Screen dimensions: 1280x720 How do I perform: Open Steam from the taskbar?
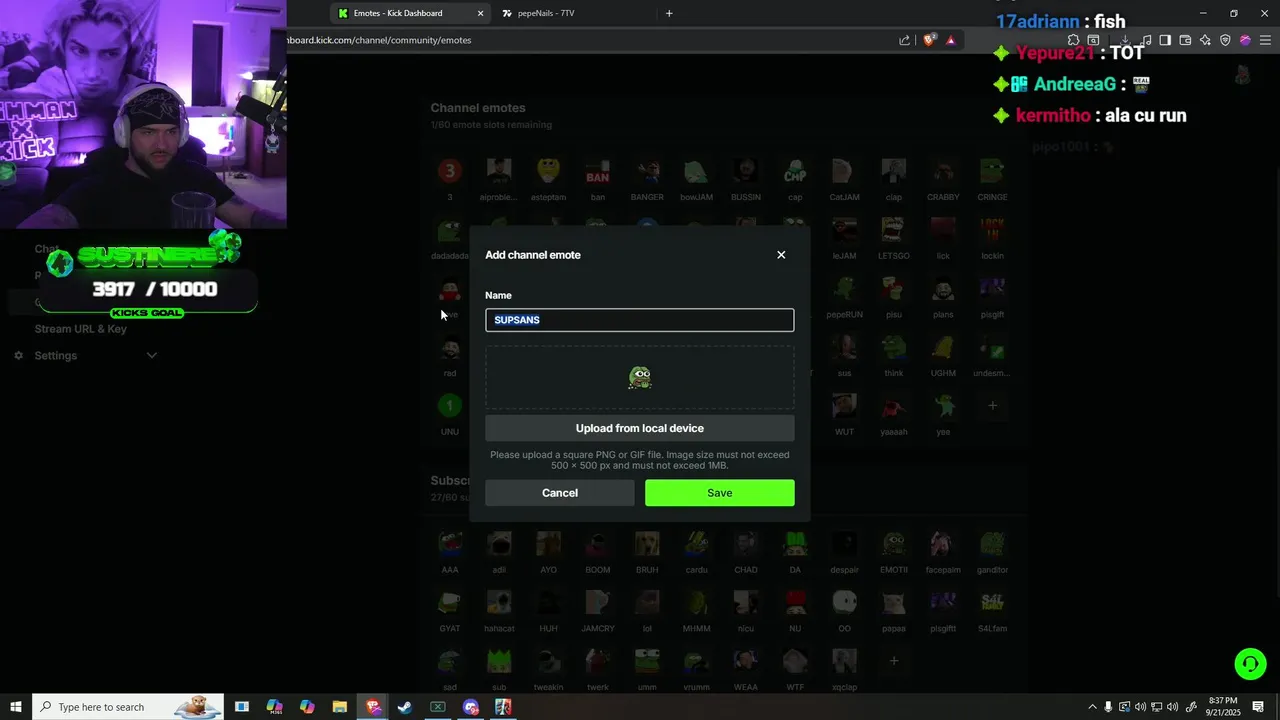pyautogui.click(x=405, y=707)
